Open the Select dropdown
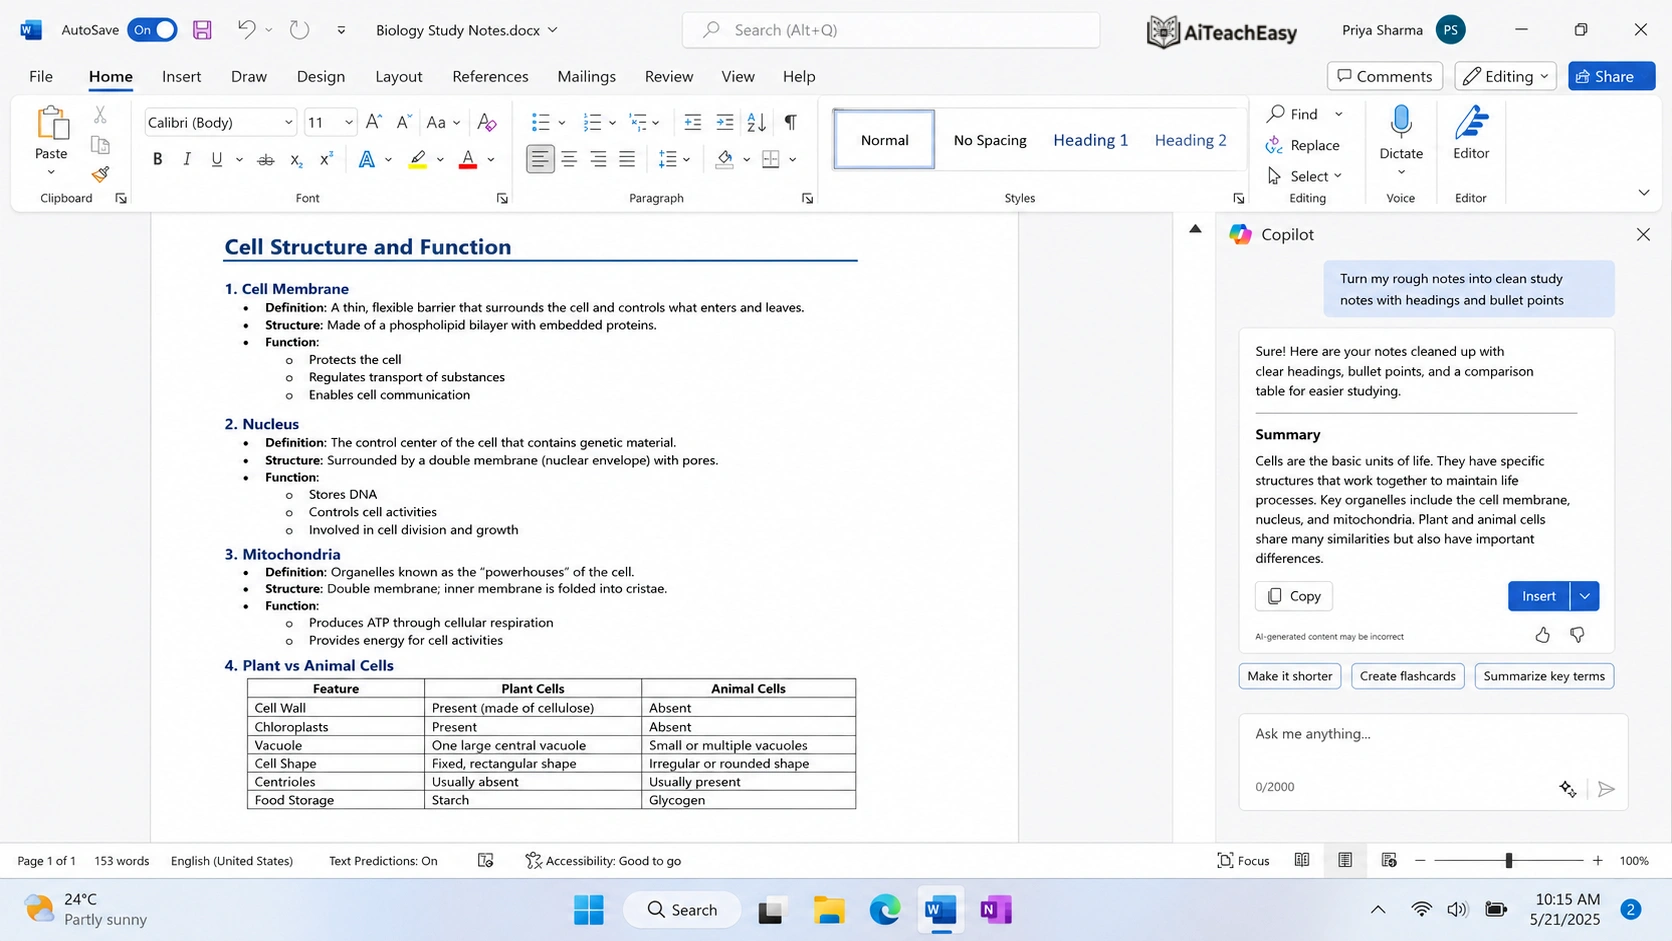 point(1304,176)
